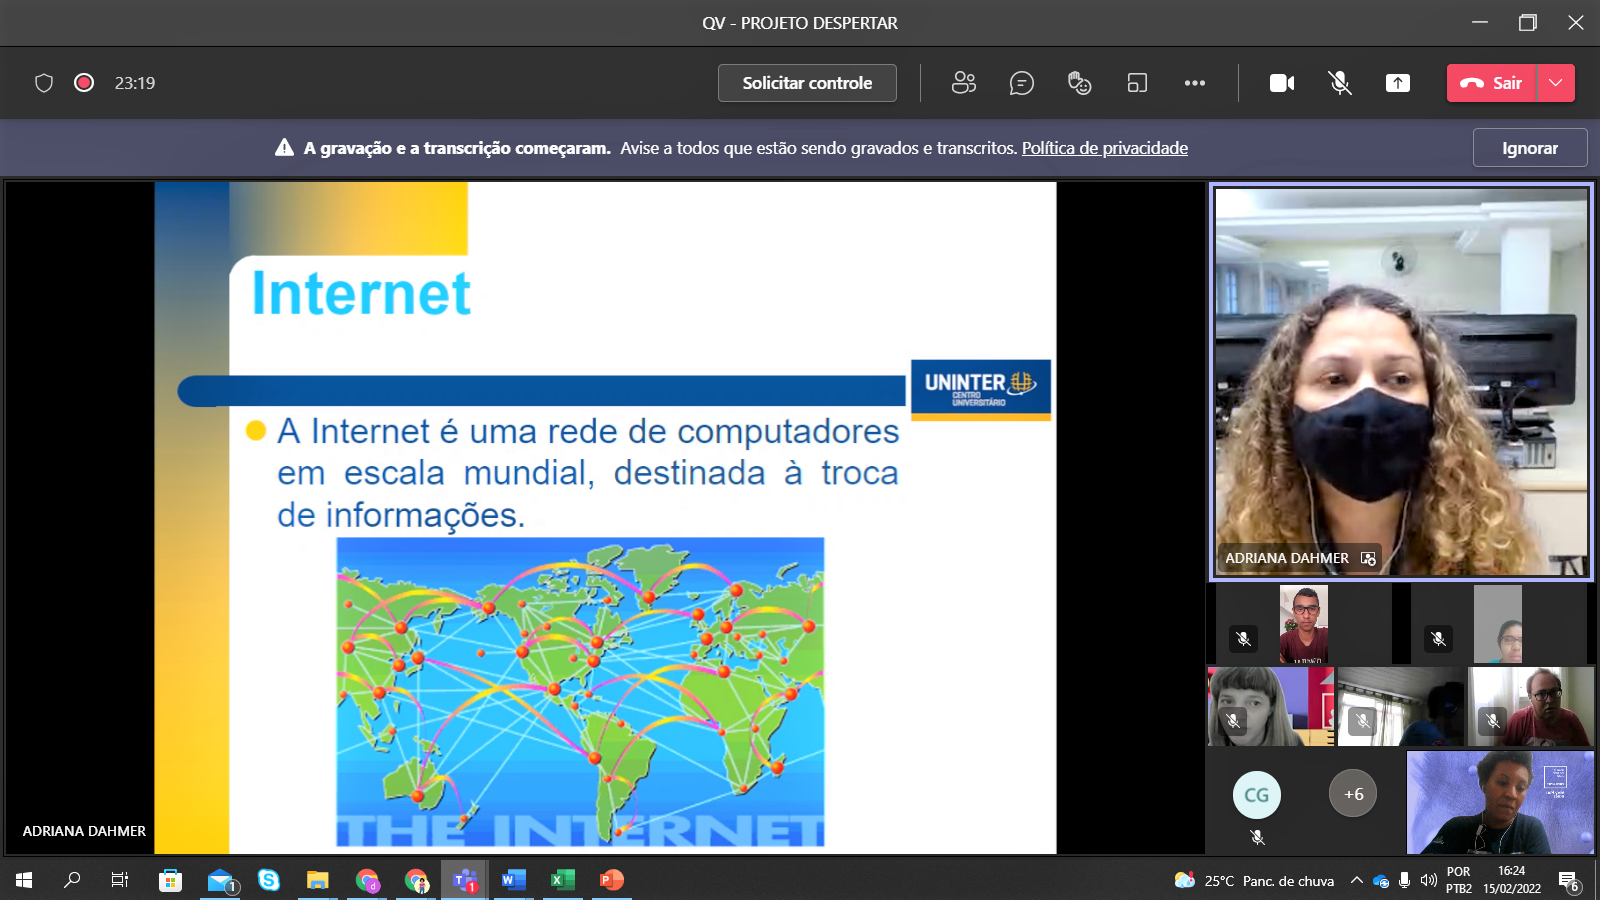Show hidden system tray icons
This screenshot has width=1600, height=900.
tap(1356, 880)
